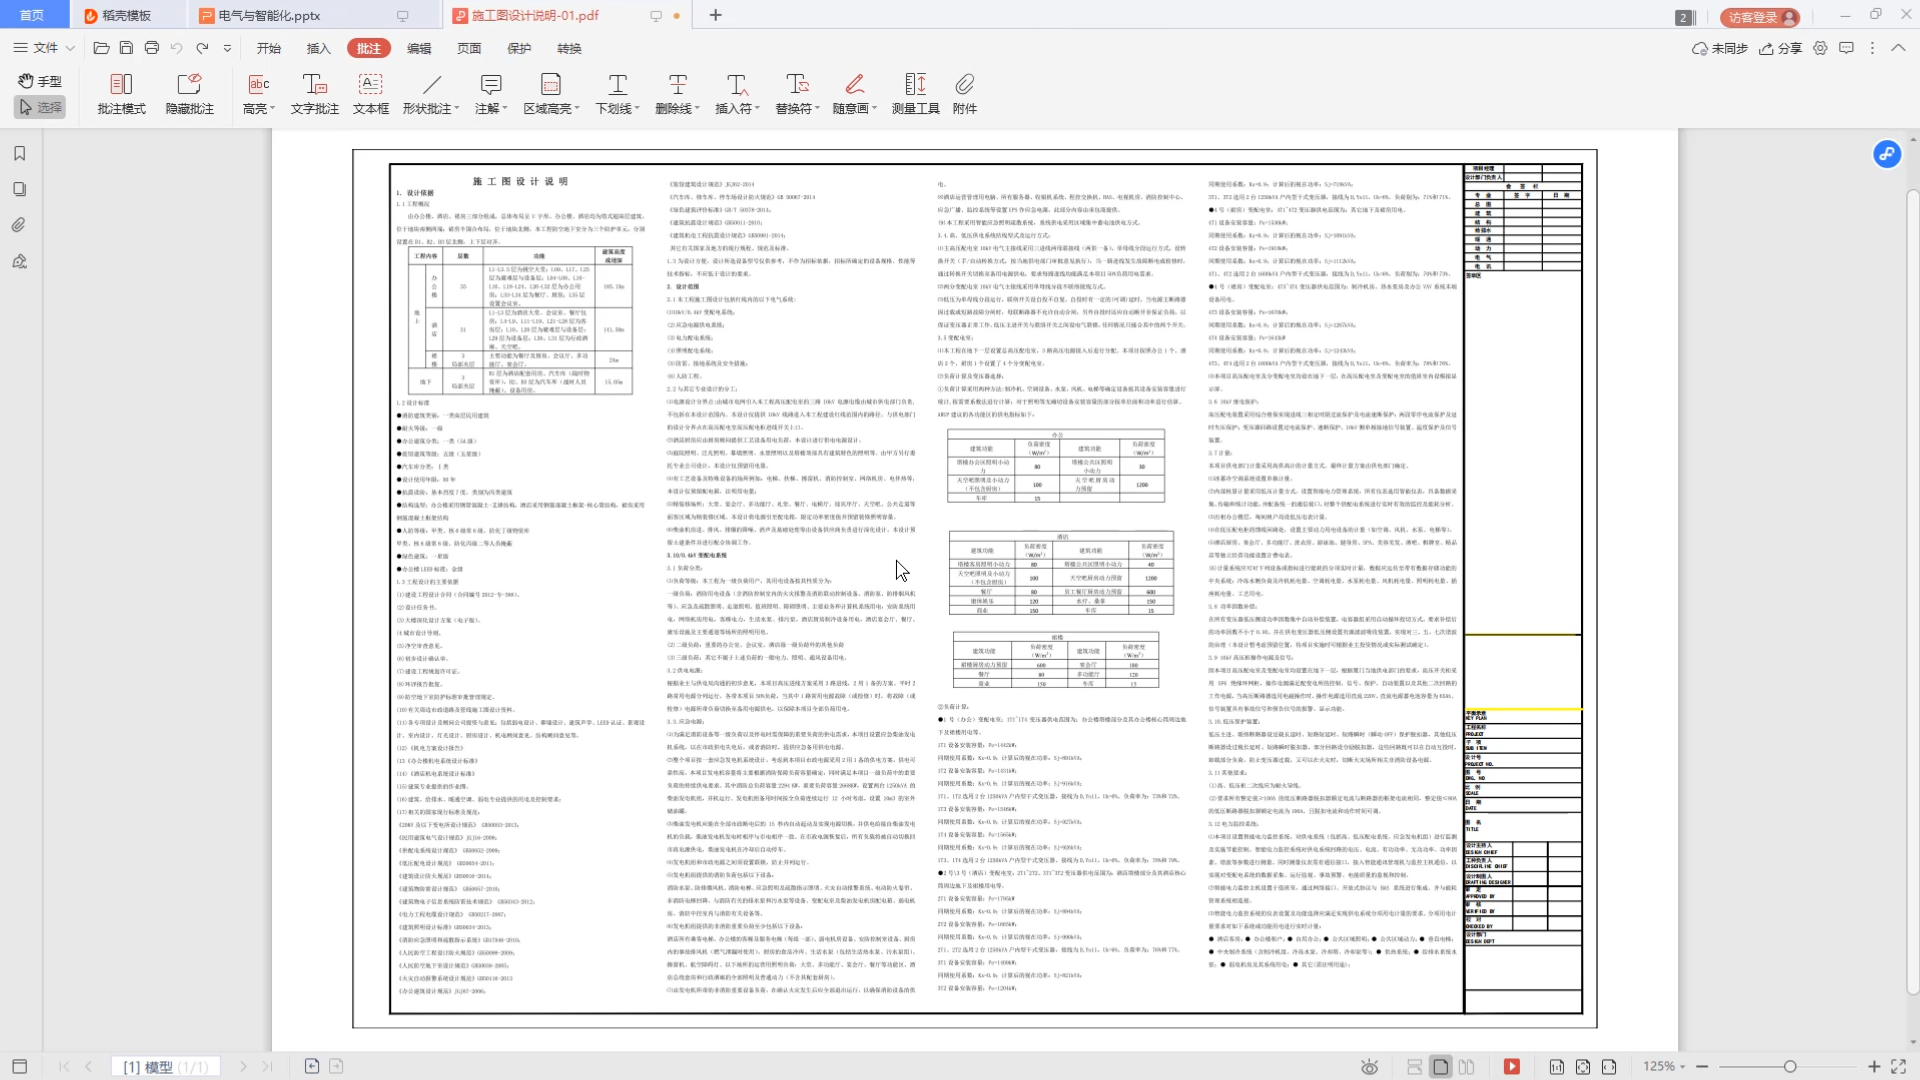Image resolution: width=1920 pixels, height=1080 pixels.
Task: Expand the 形状批注 shape annotation dropdown
Action: [x=456, y=109]
